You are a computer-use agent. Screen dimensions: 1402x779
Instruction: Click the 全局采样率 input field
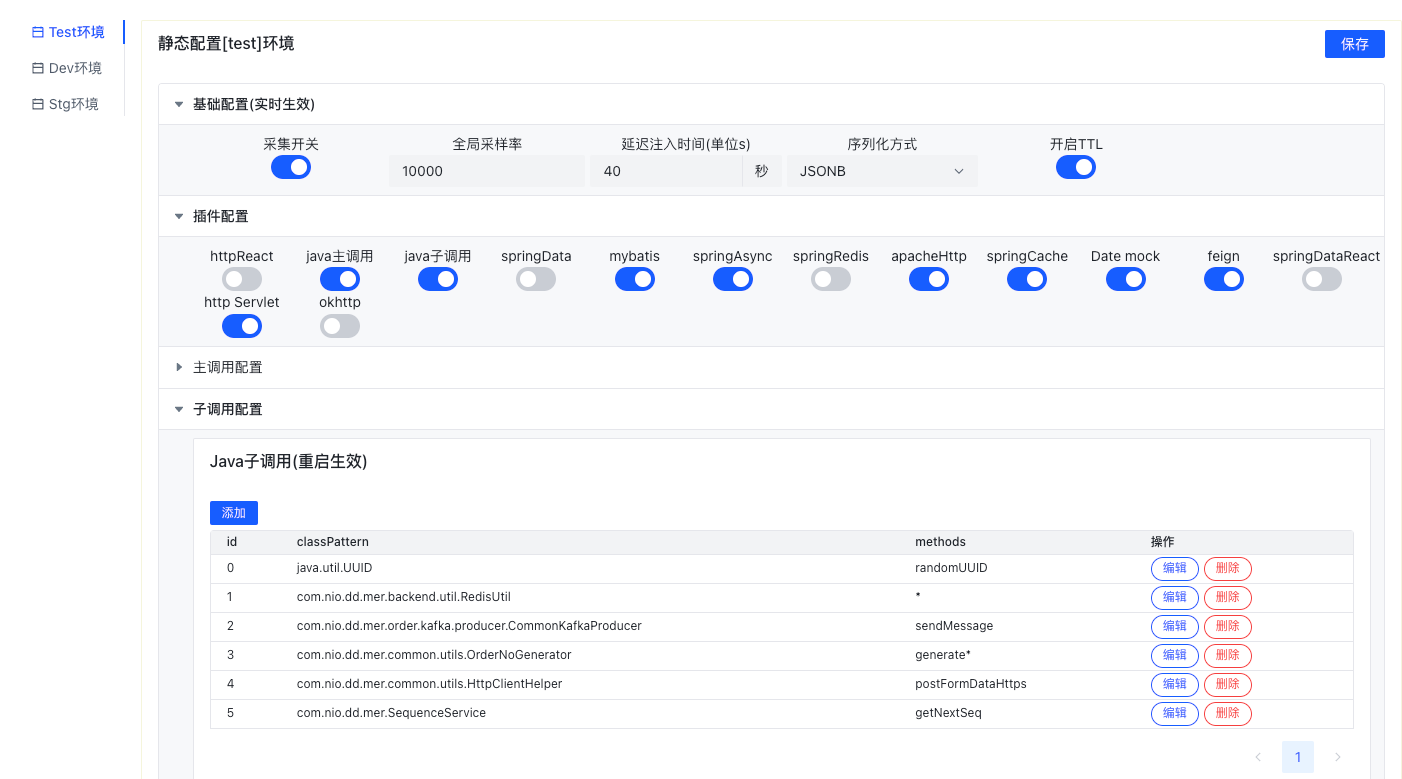click(x=487, y=171)
